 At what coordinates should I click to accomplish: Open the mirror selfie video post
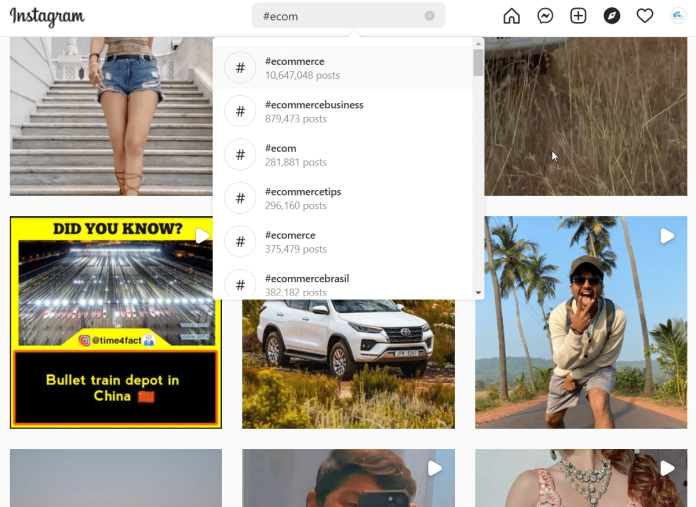(348, 478)
